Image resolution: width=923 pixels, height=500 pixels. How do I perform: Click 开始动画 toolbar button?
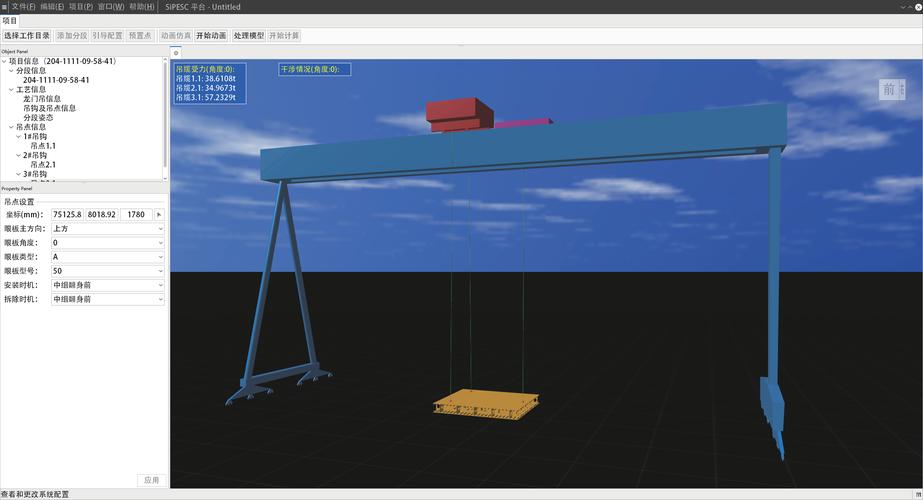211,35
